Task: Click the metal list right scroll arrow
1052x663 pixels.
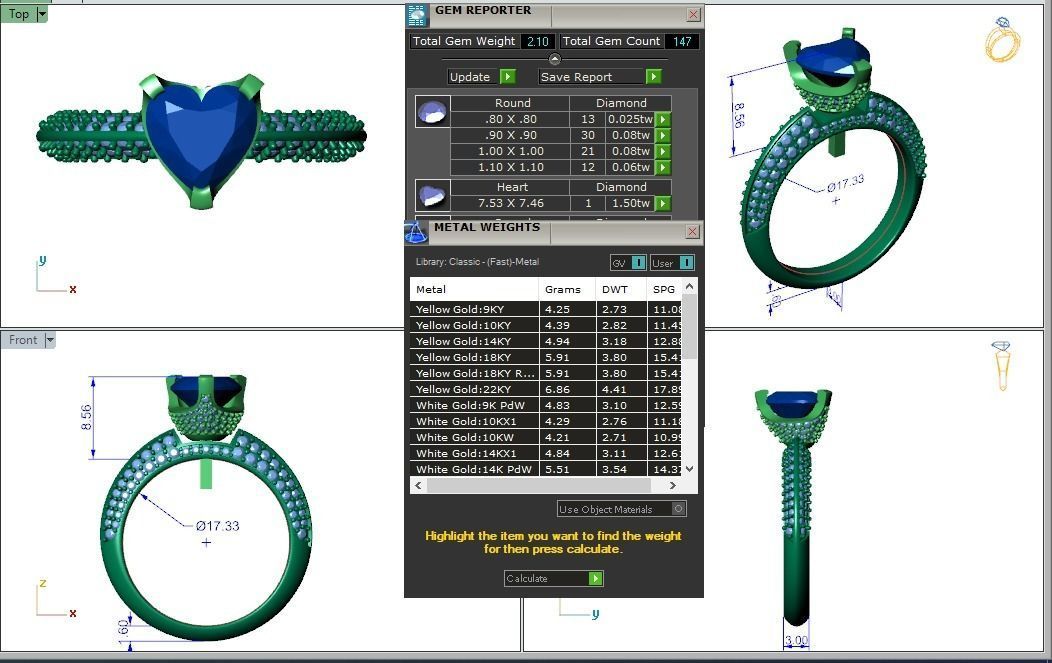Action: point(673,485)
